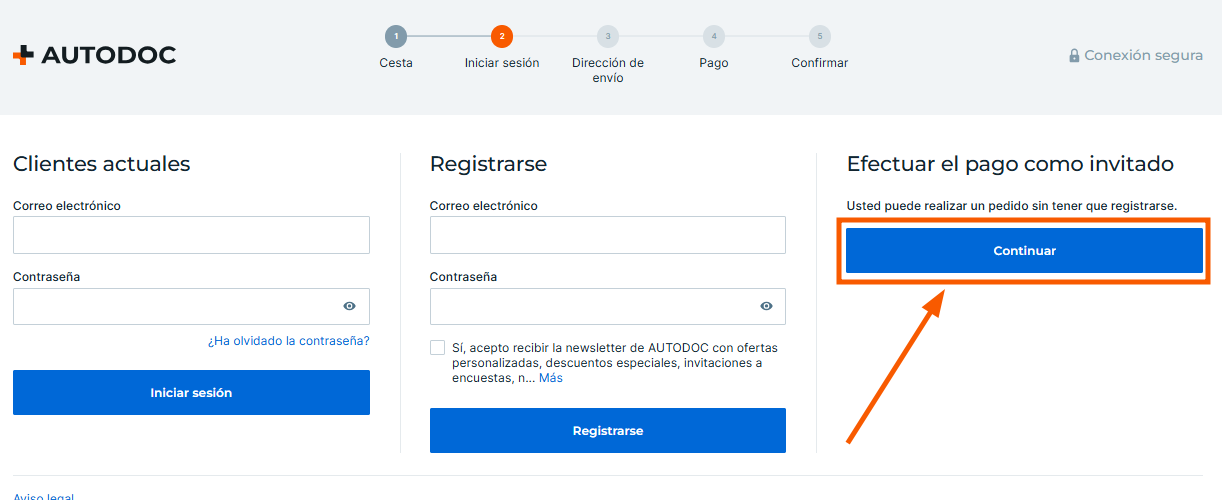Click the existing customer Contraseña field

(x=175, y=307)
